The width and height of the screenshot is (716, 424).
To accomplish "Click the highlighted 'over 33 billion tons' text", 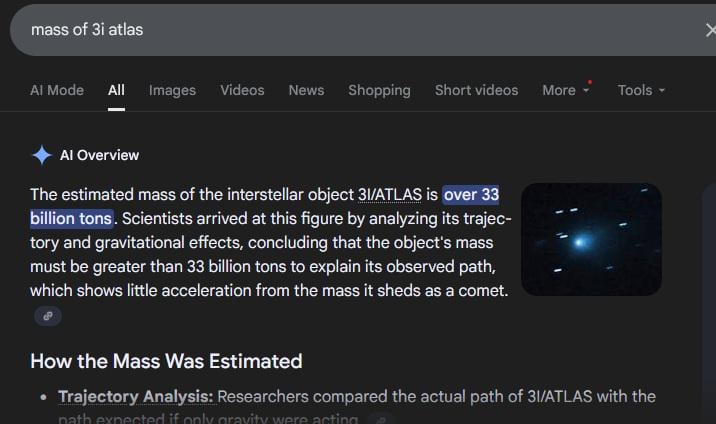I will coord(471,194).
